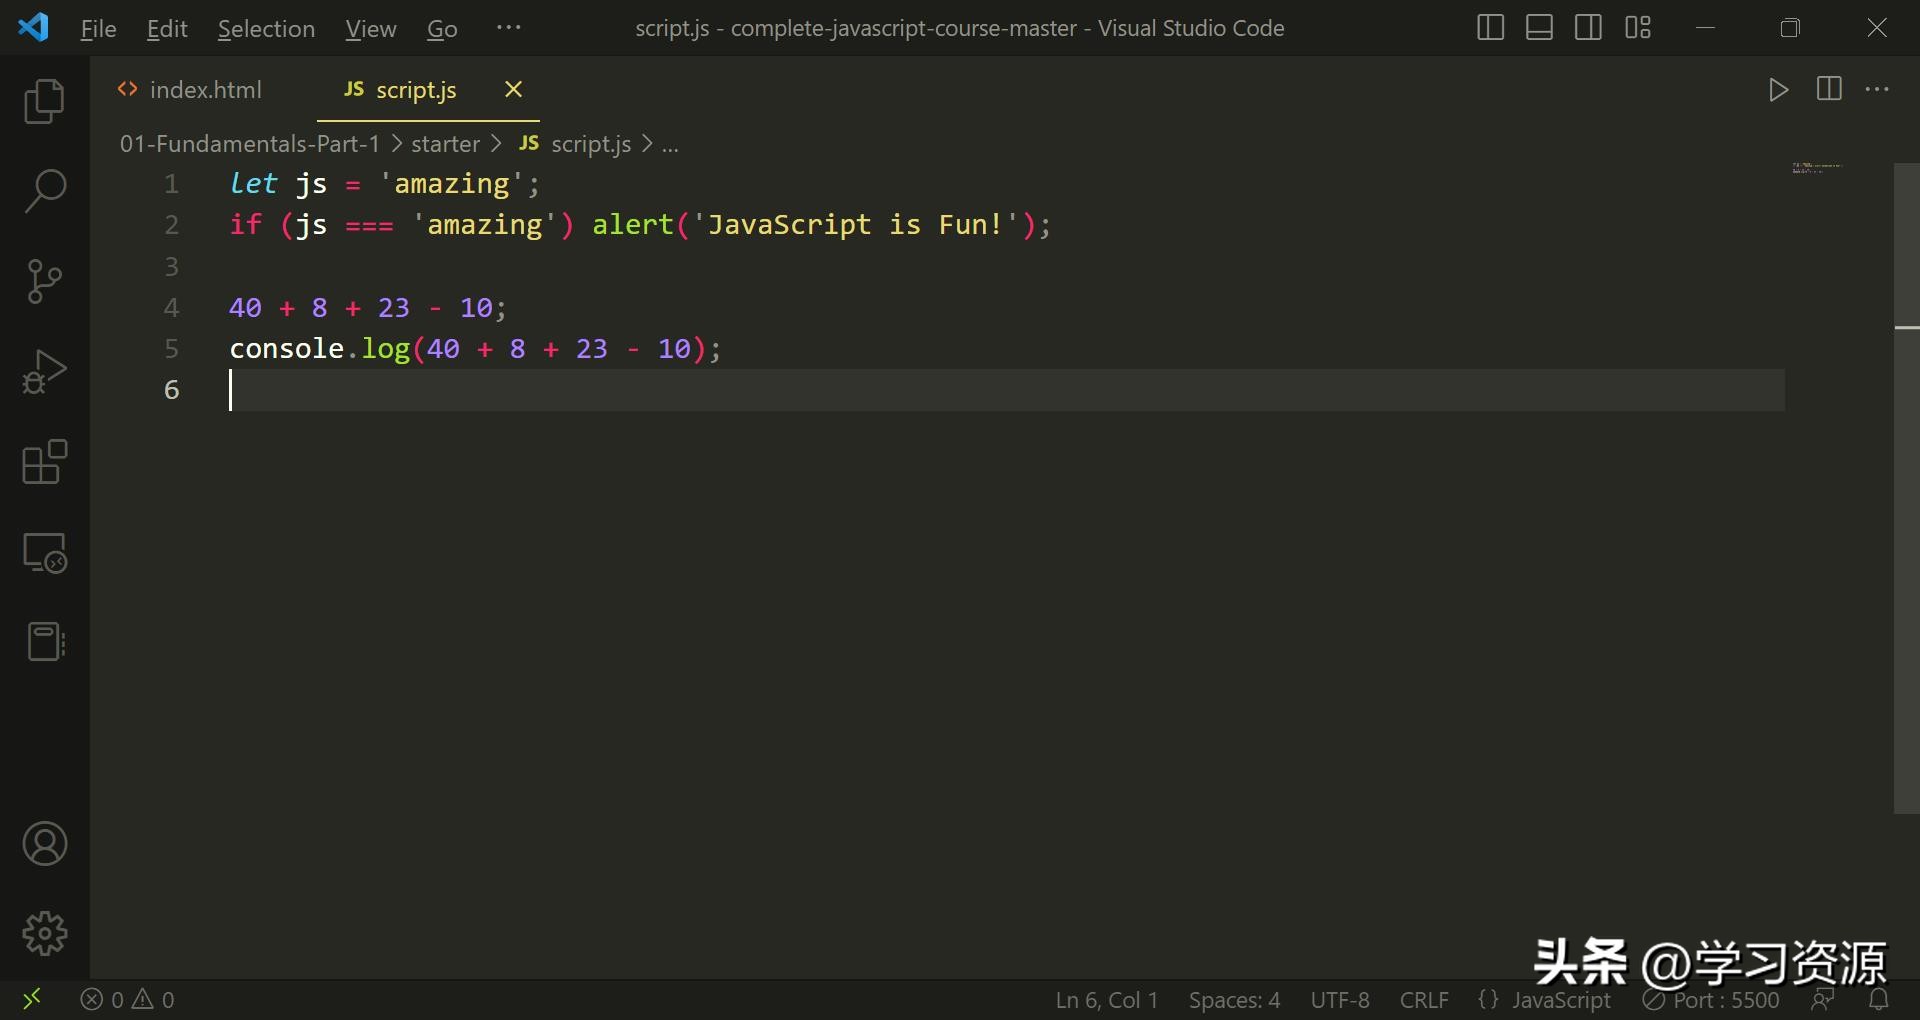Toggle the bottom Panel layout button

pos(1539,28)
